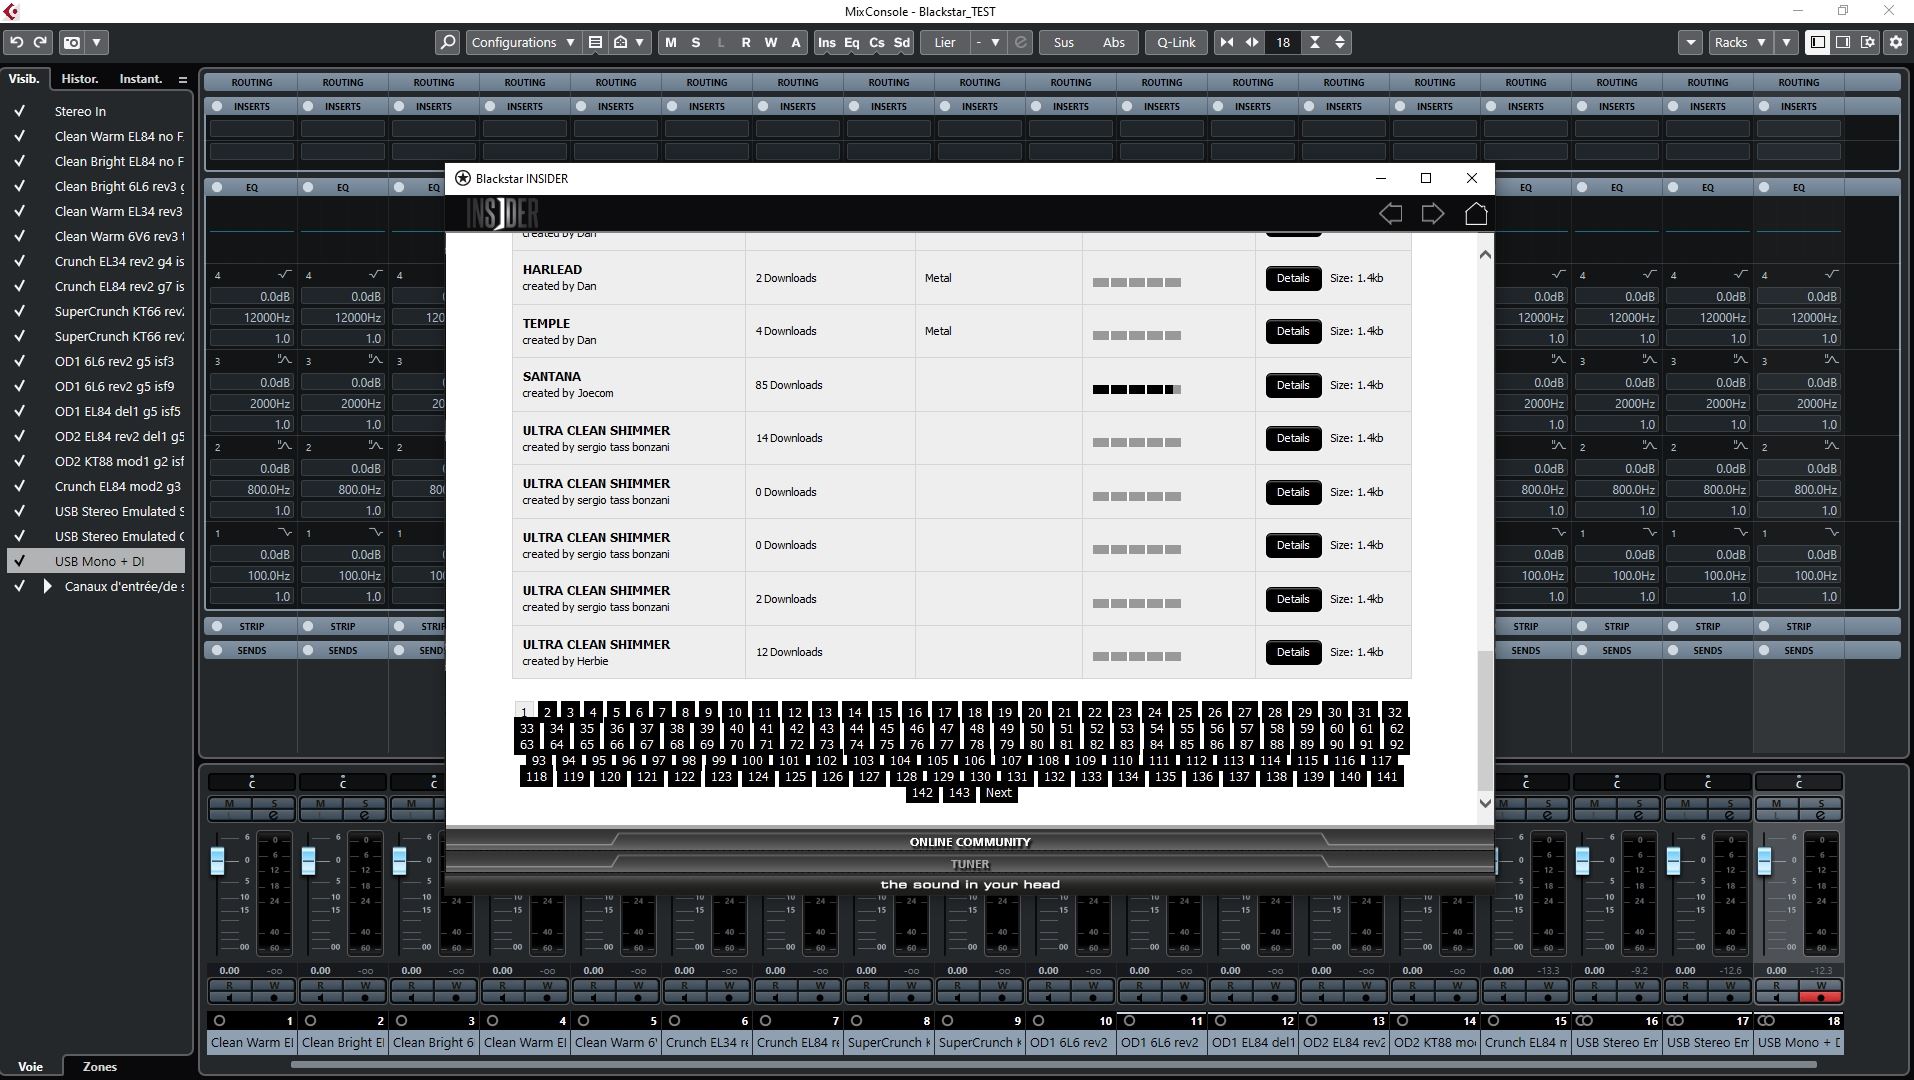
Task: Open the ONLINE COMMUNITY section
Action: click(x=970, y=842)
